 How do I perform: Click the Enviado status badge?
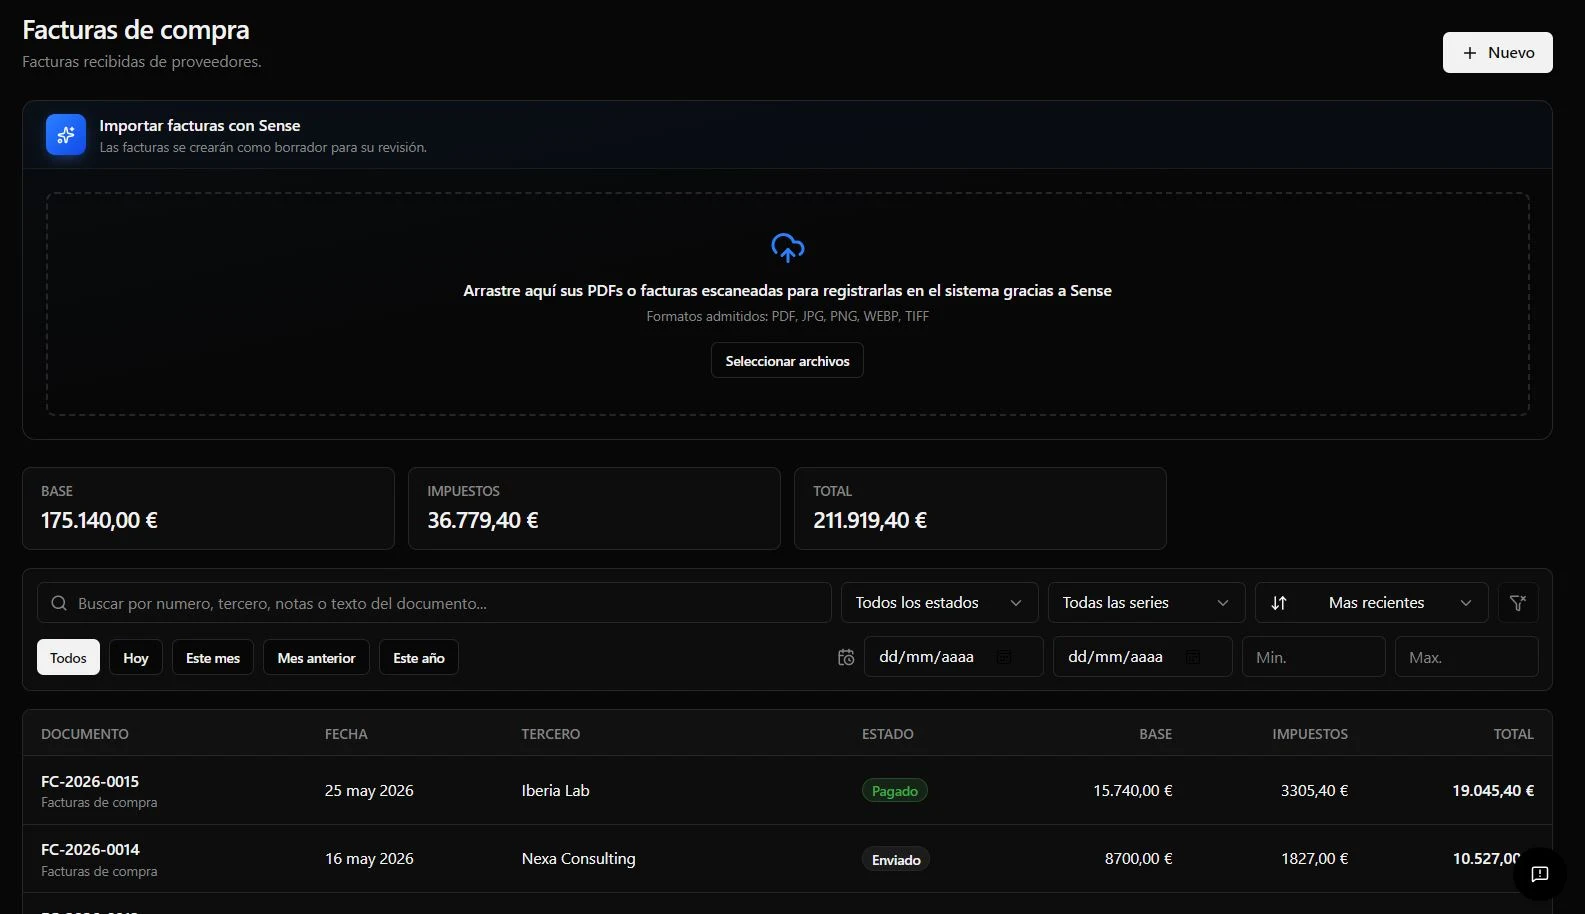[896, 860]
